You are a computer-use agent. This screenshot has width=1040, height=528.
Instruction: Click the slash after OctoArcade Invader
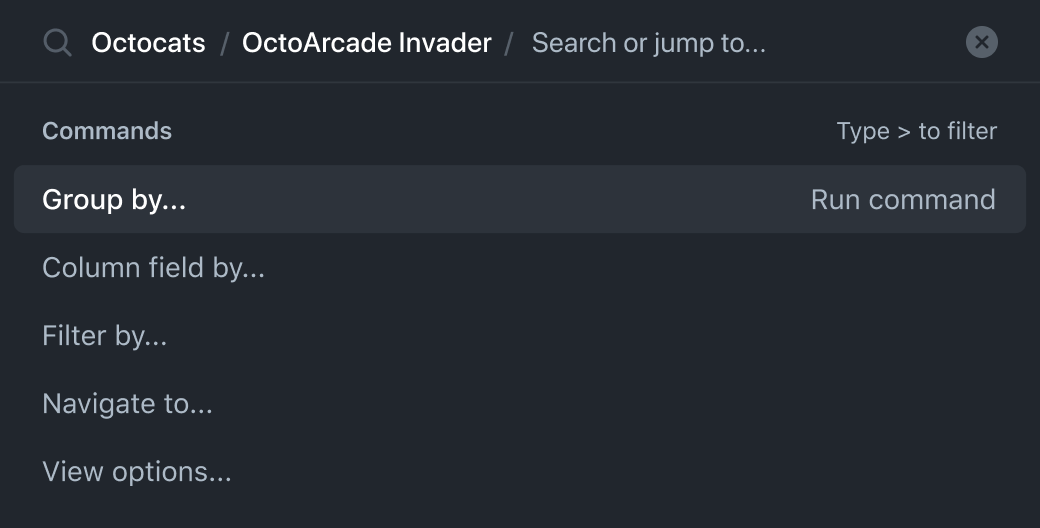pyautogui.click(x=509, y=44)
